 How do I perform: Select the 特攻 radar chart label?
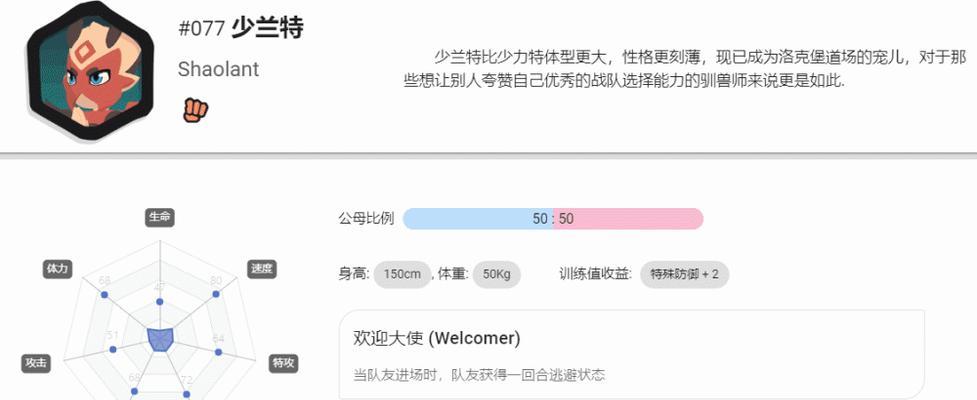pos(284,364)
